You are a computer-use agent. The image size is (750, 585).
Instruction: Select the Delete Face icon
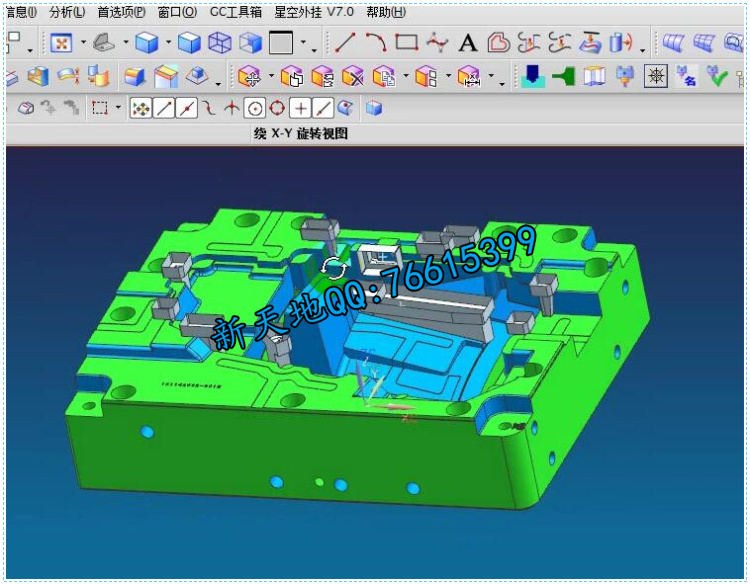353,76
